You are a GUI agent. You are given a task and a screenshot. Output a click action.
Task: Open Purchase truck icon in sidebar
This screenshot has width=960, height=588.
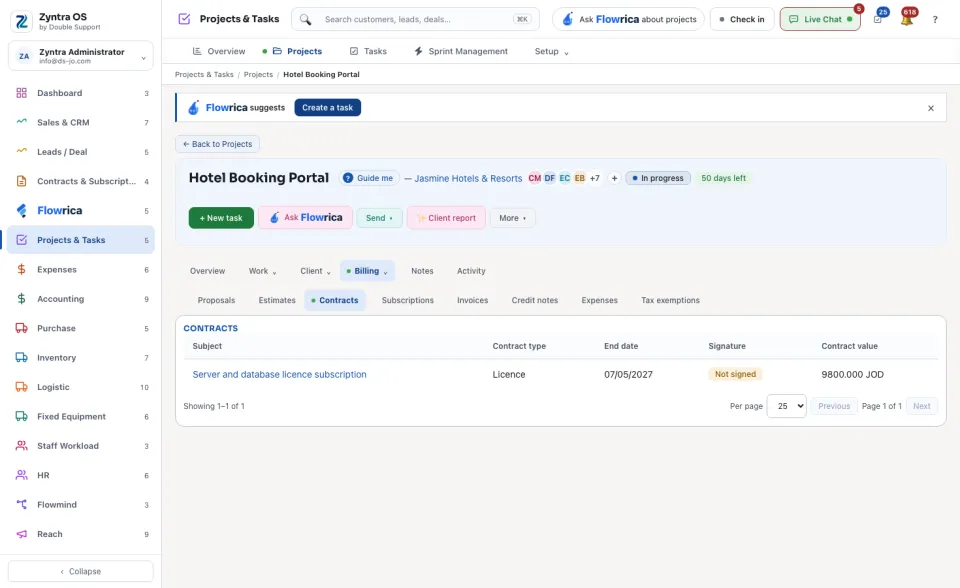tap(21, 328)
